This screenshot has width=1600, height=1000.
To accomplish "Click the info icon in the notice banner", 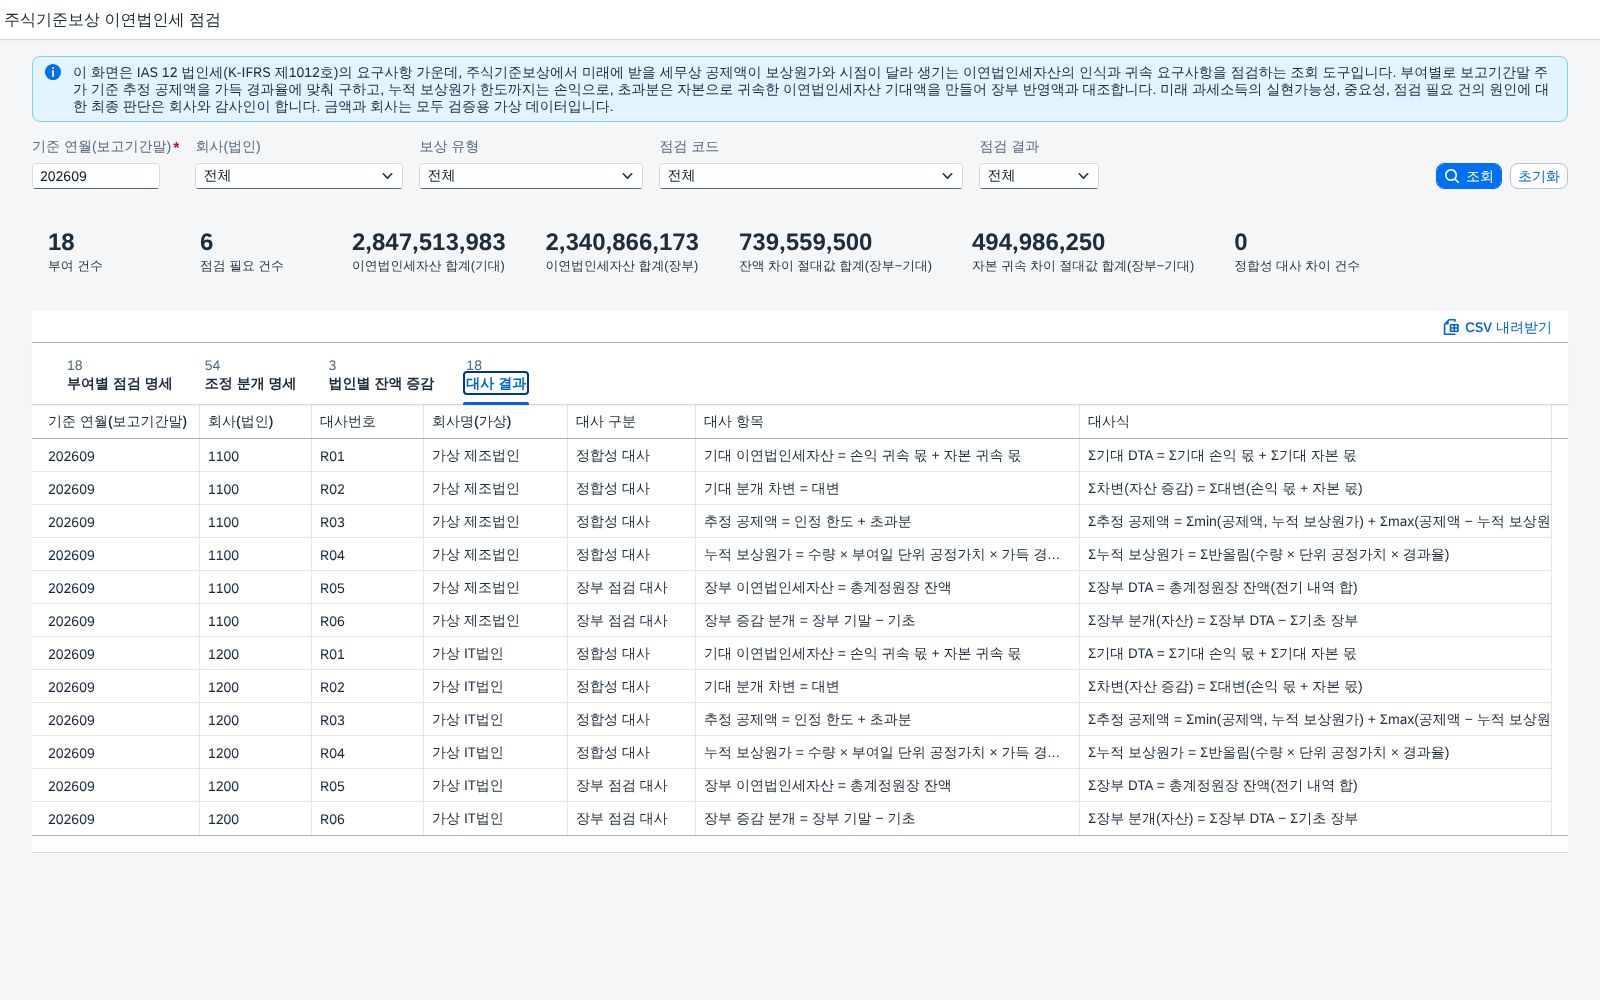I will (53, 72).
